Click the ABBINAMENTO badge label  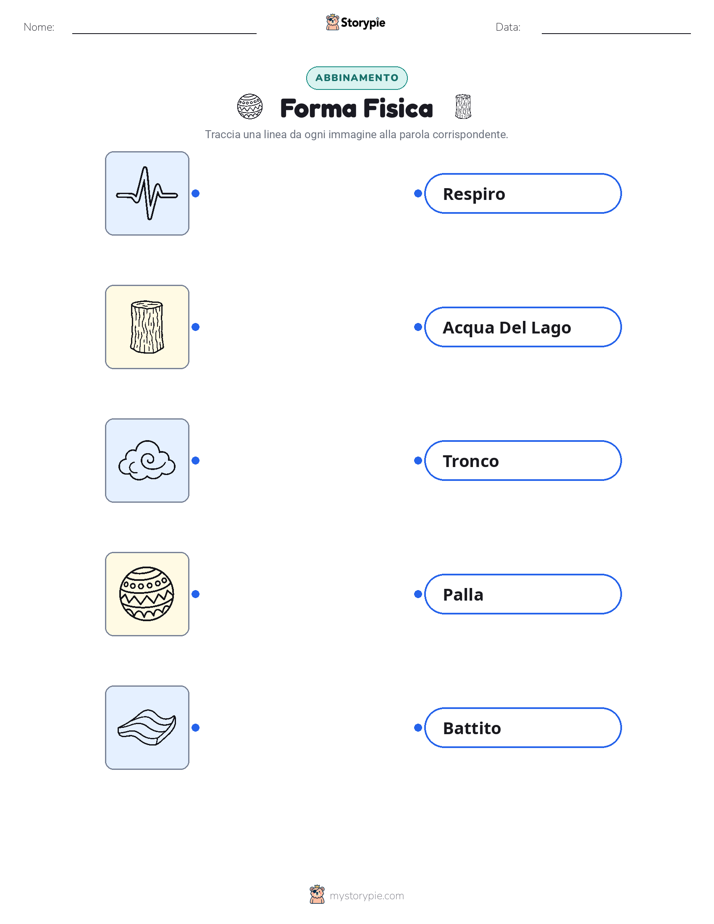357,78
